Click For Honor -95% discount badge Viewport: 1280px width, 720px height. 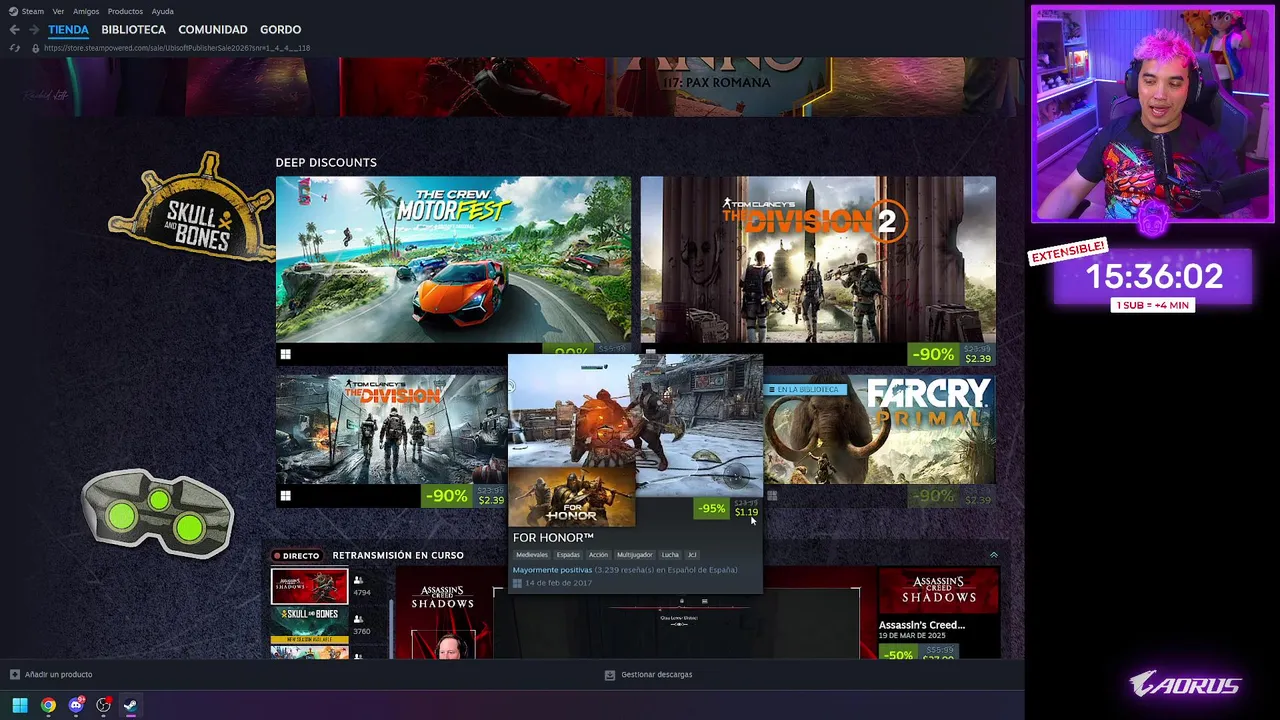pos(711,509)
